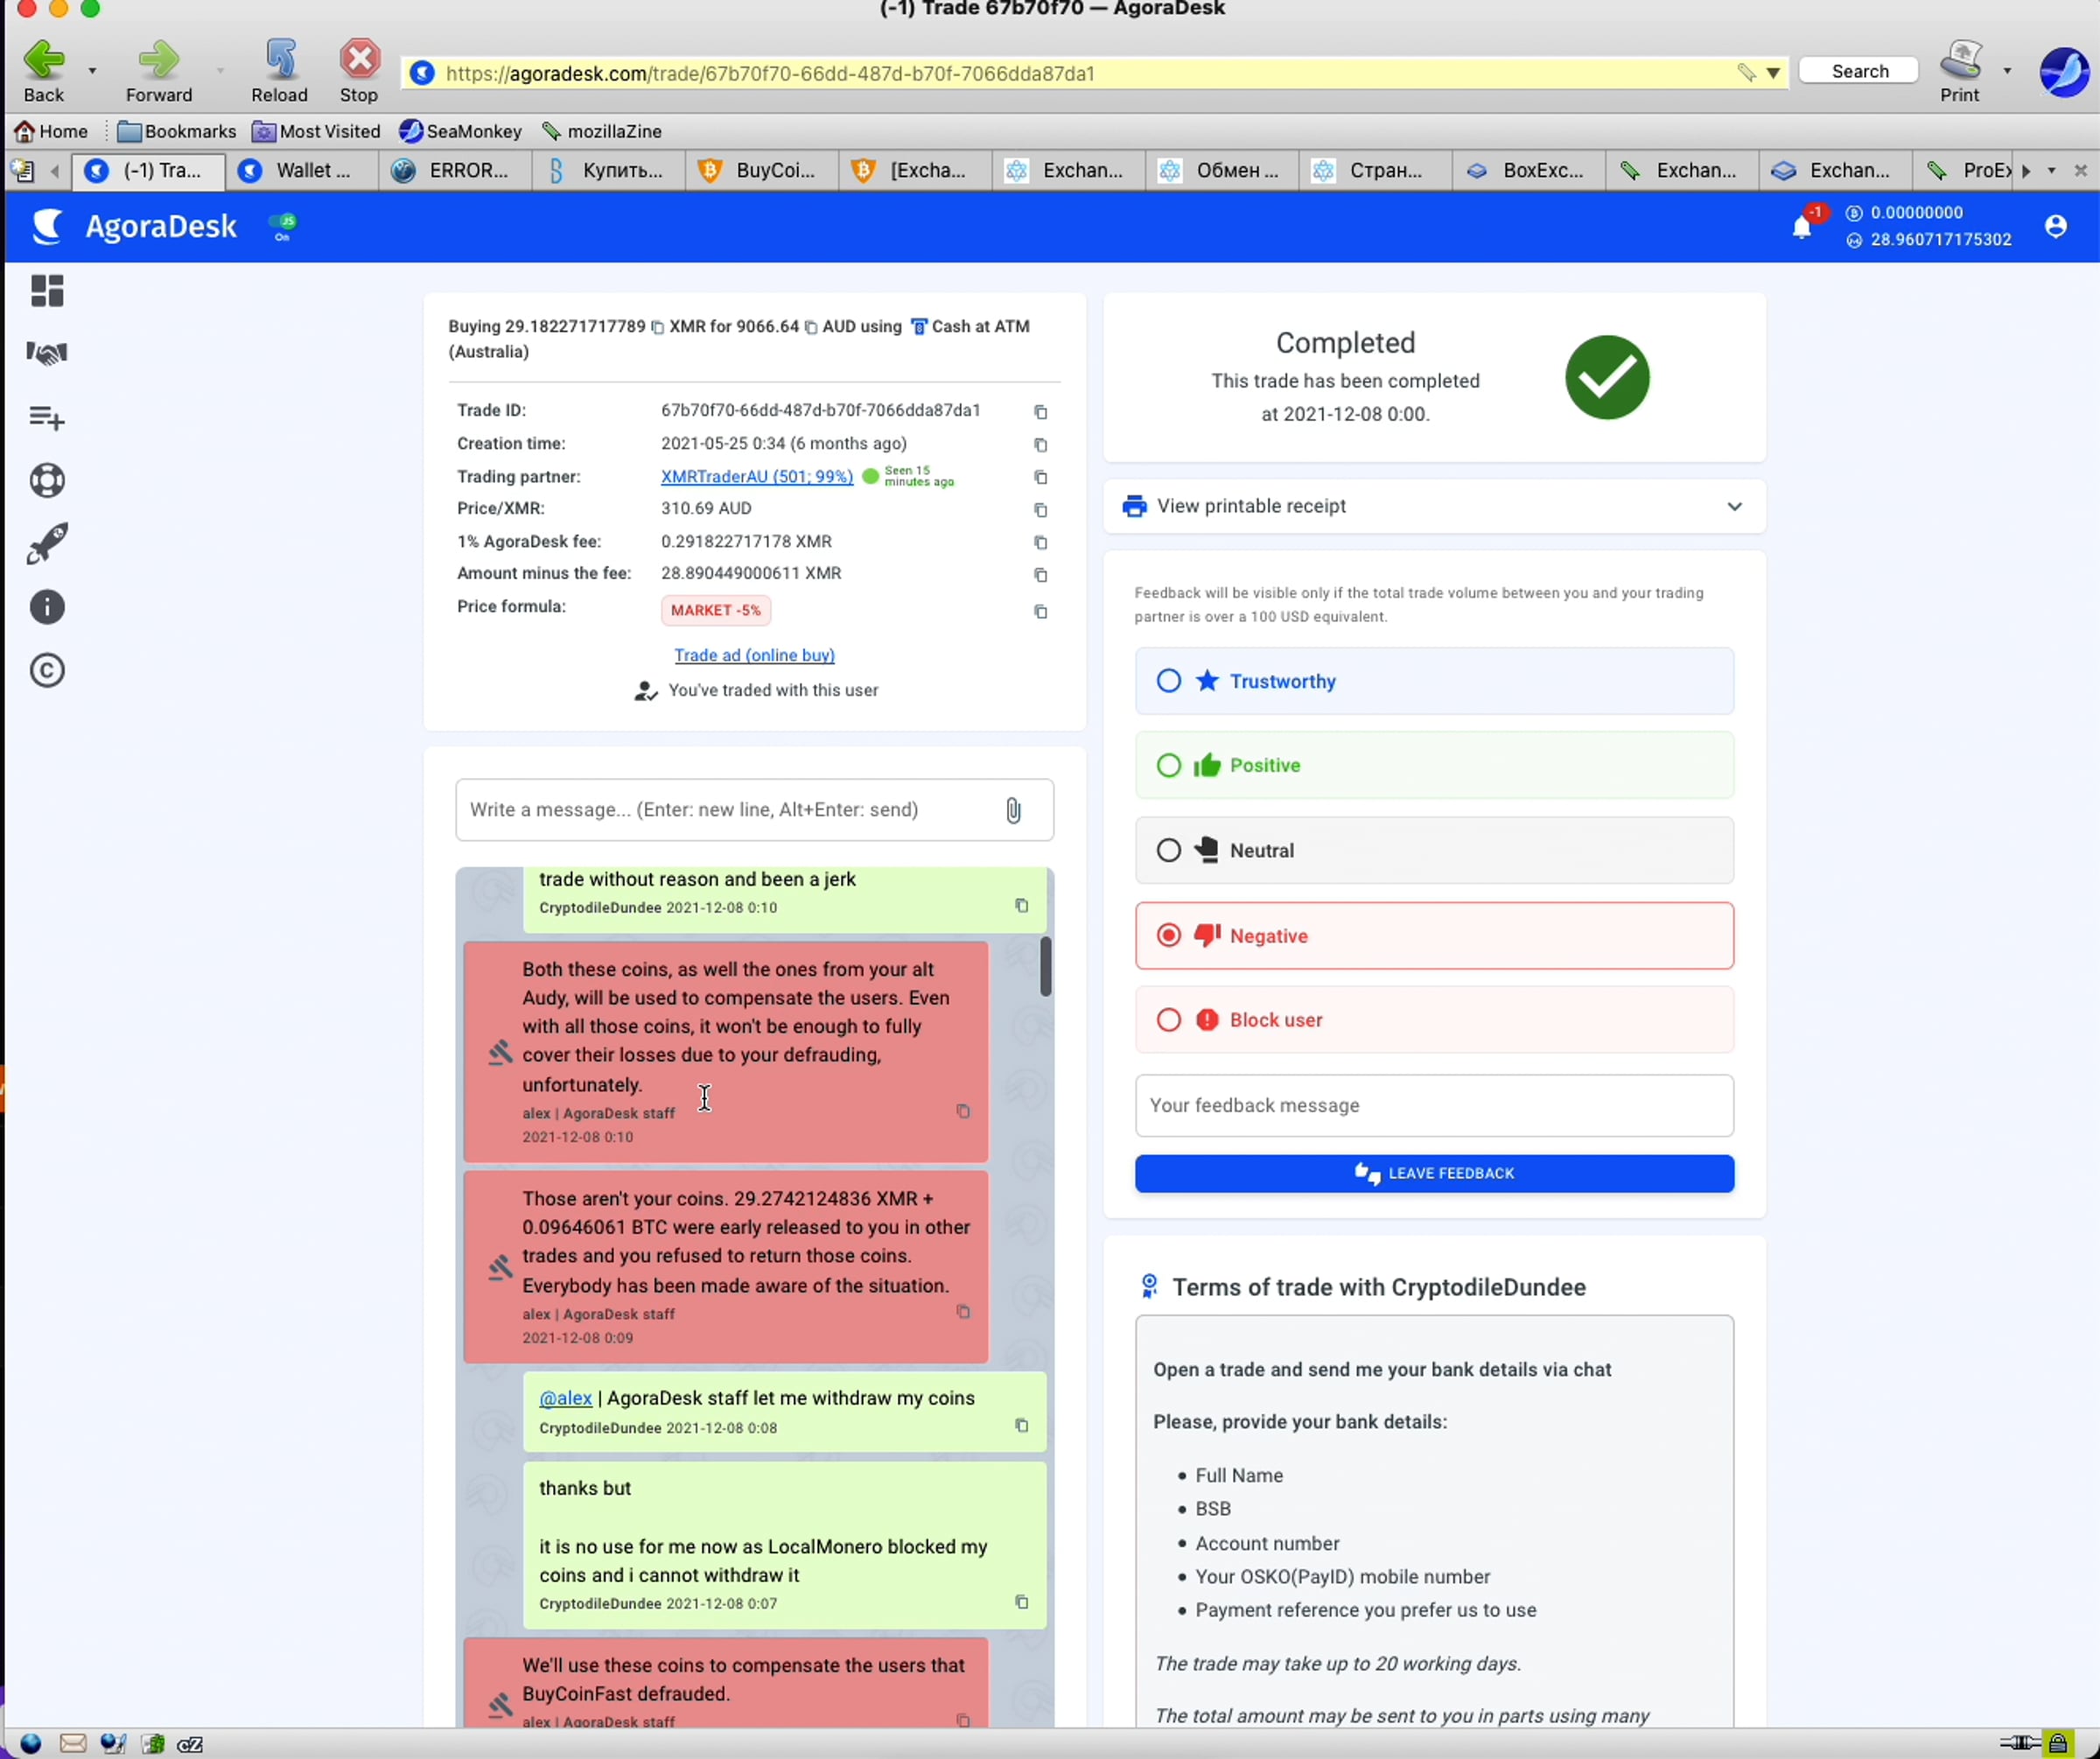Image resolution: width=2100 pixels, height=1759 pixels.
Task: Open the support lifebuoy sidebar icon
Action: tap(47, 481)
